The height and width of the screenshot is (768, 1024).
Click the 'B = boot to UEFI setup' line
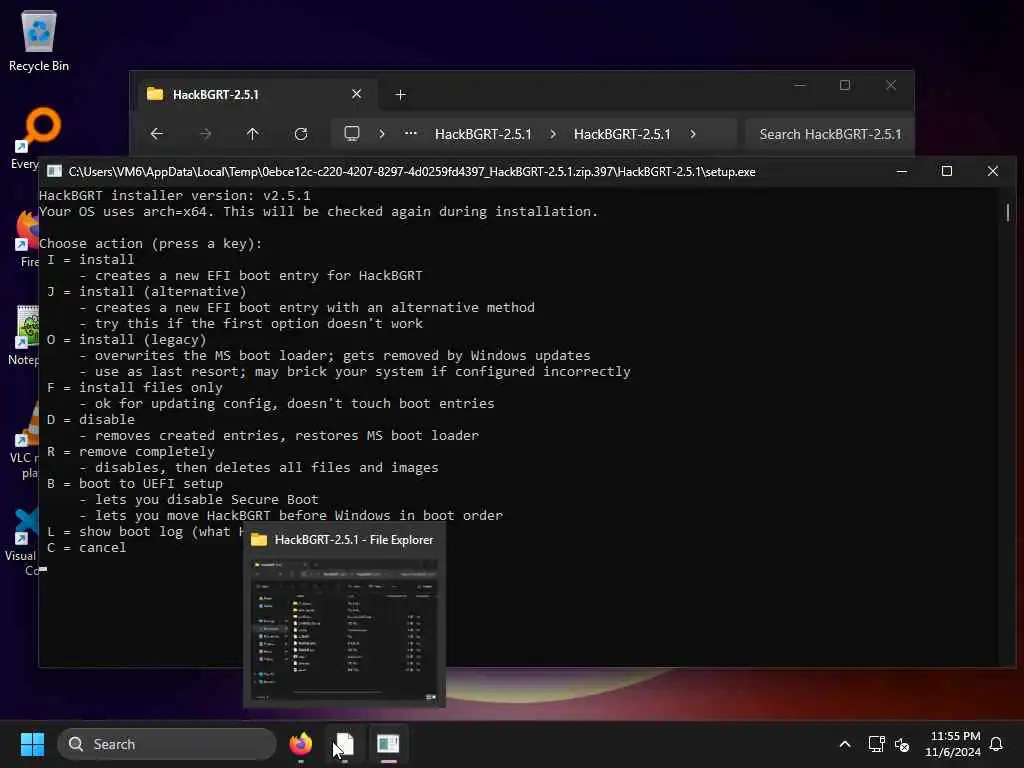[x=135, y=483]
